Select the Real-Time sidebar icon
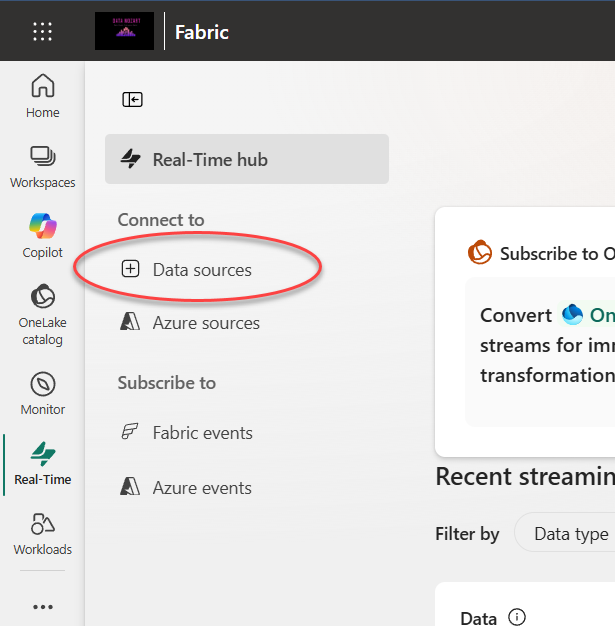 [42, 464]
